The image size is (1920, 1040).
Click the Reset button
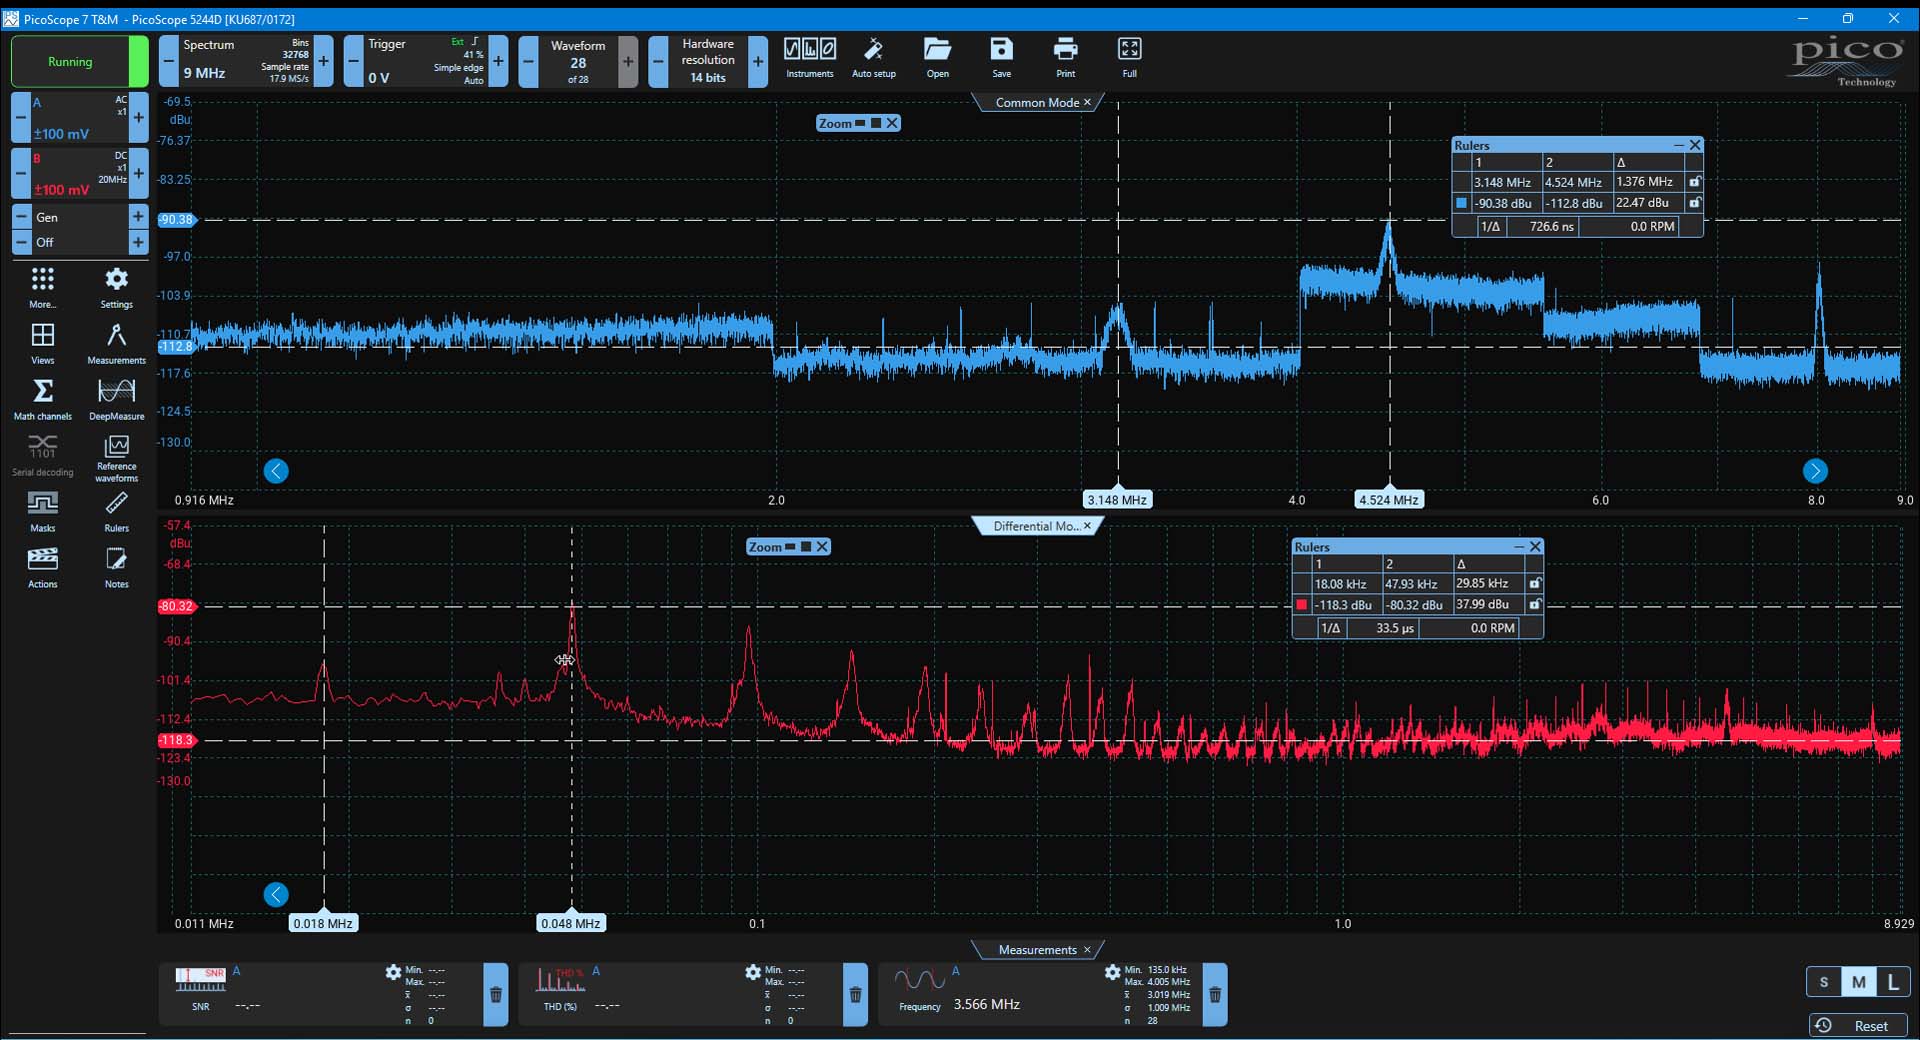(1859, 1026)
